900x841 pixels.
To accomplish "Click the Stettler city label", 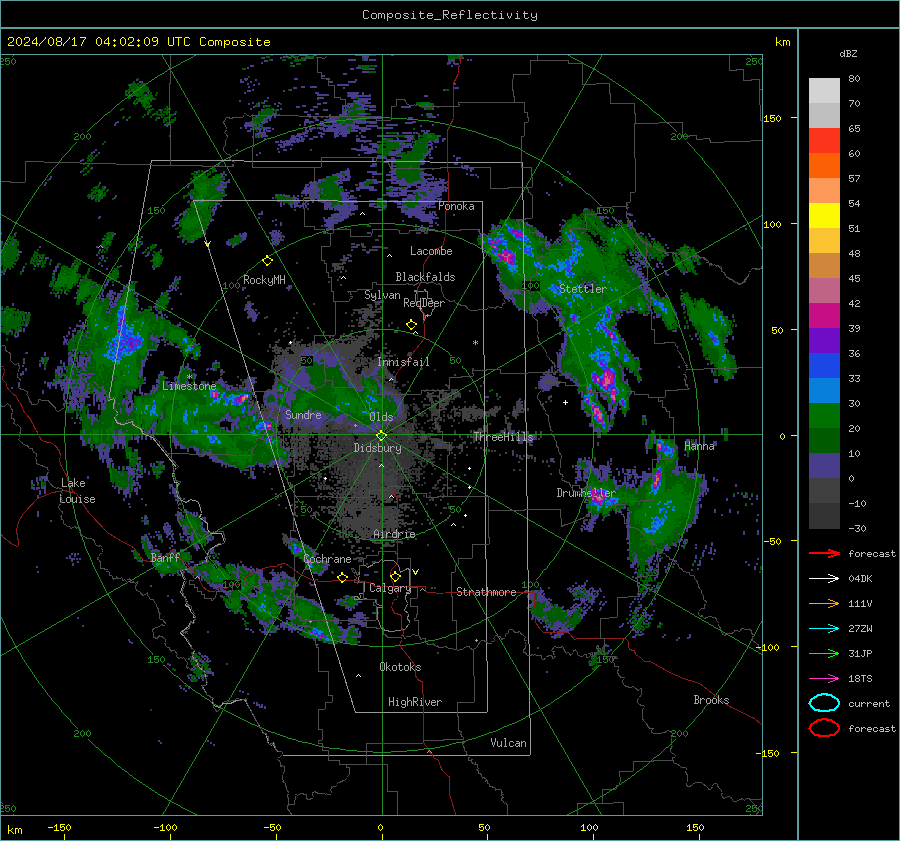I will pyautogui.click(x=583, y=289).
